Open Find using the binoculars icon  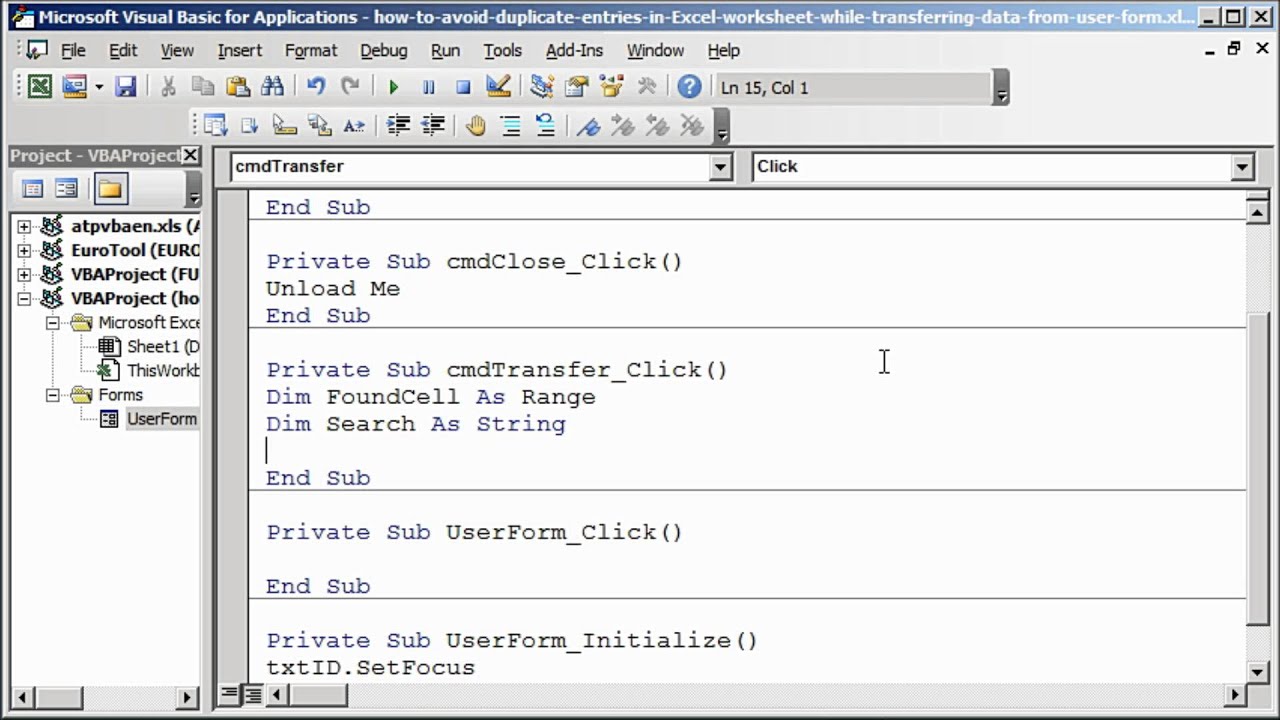272,87
